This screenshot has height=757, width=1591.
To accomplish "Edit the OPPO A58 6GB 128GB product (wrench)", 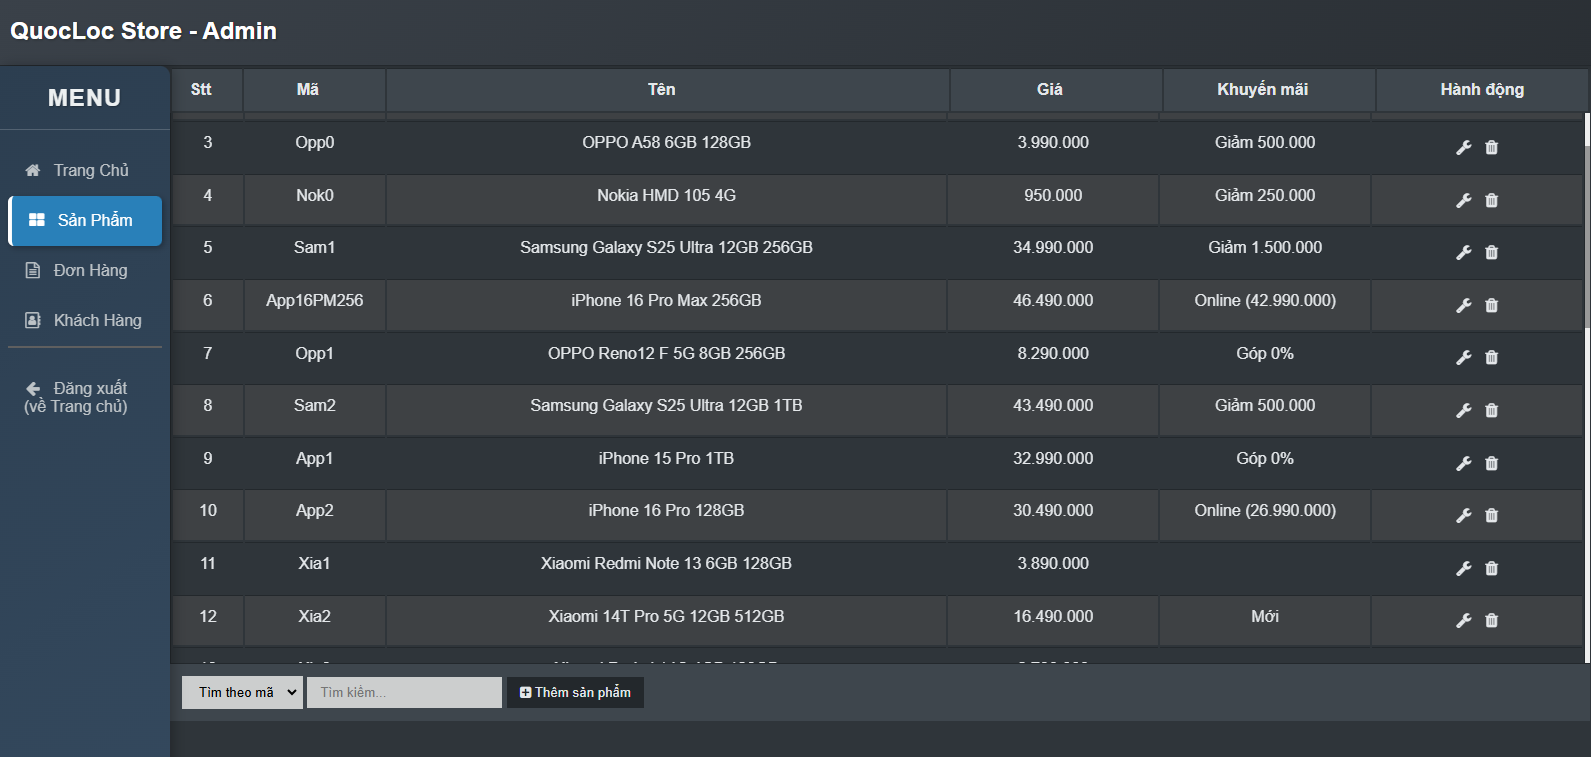I will pos(1463,148).
